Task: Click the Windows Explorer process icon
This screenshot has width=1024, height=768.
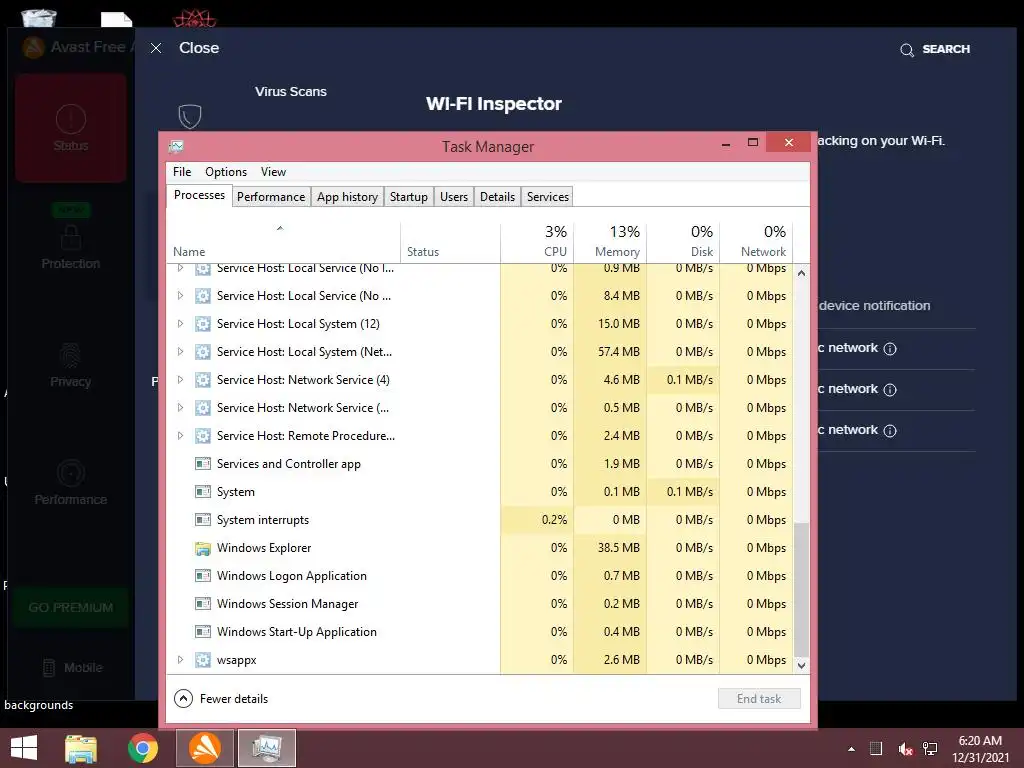Action: pyautogui.click(x=203, y=548)
